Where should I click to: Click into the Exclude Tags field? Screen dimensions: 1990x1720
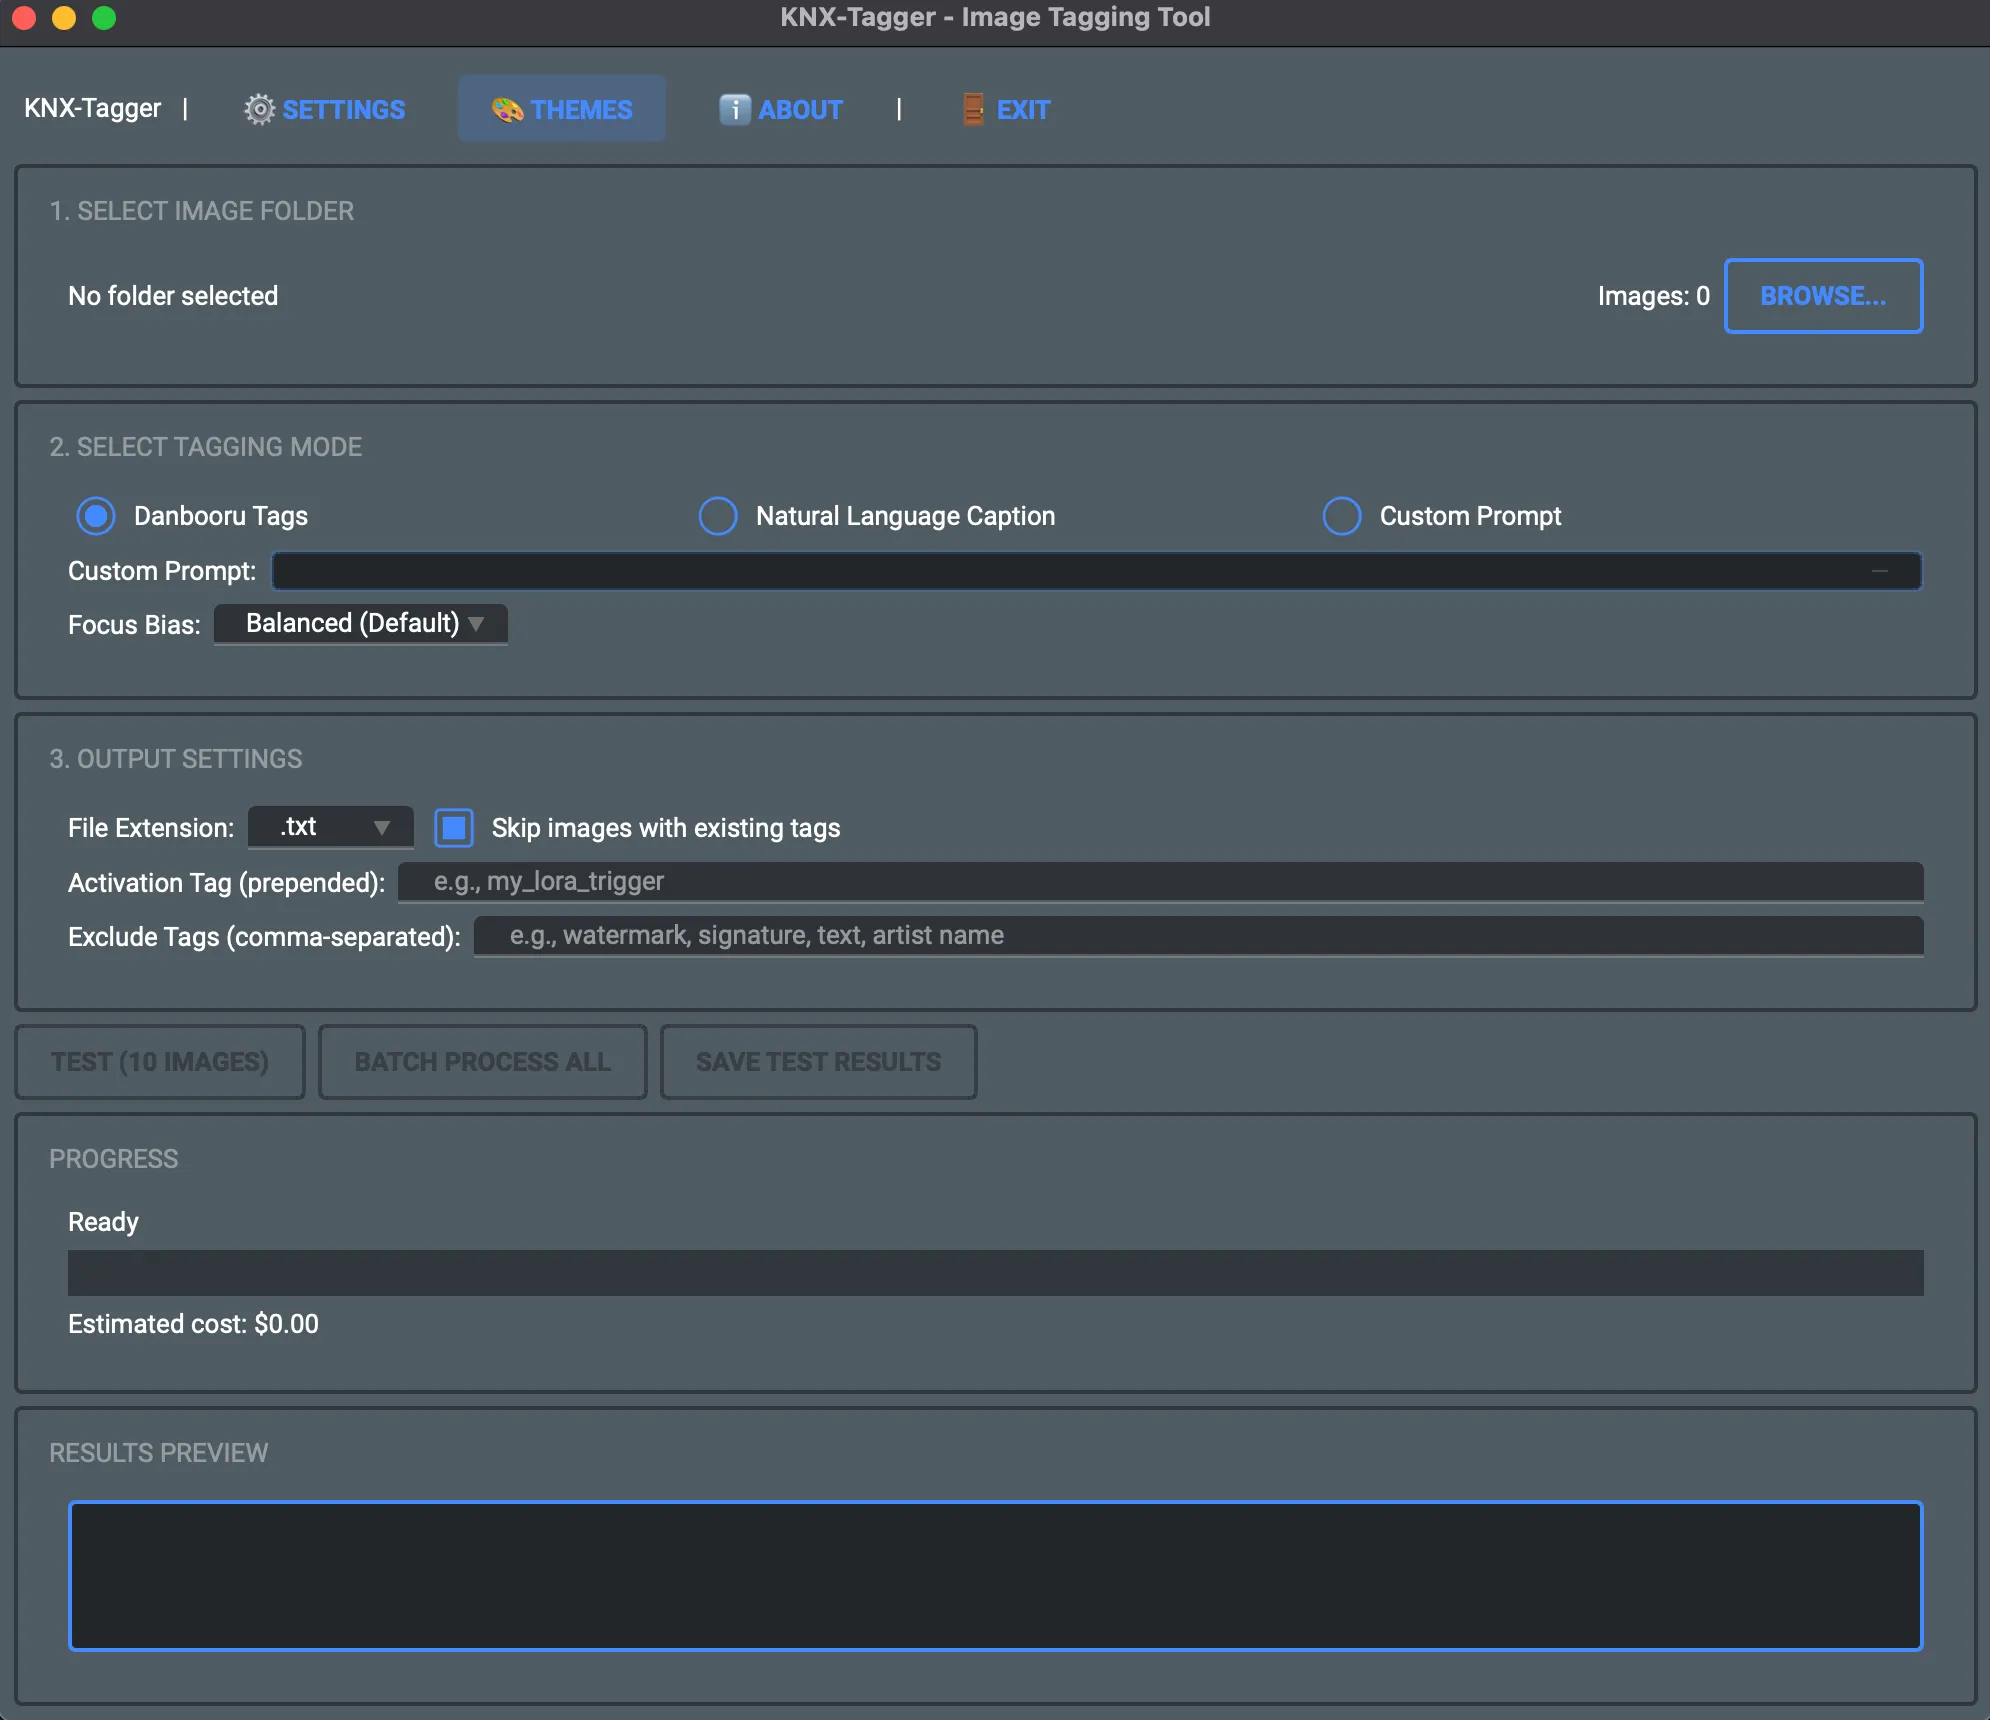point(1198,936)
